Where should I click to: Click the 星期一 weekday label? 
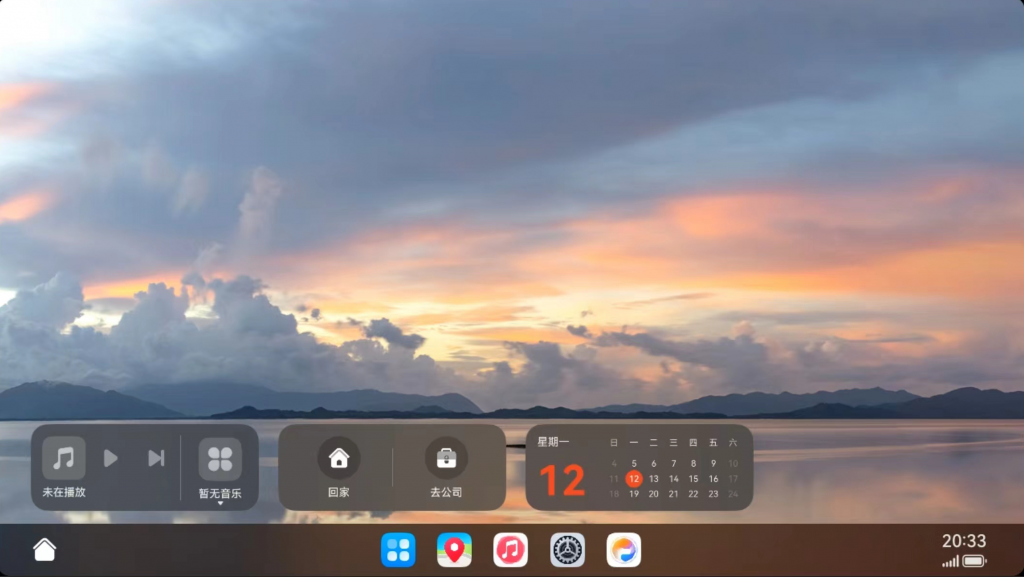[x=553, y=442]
